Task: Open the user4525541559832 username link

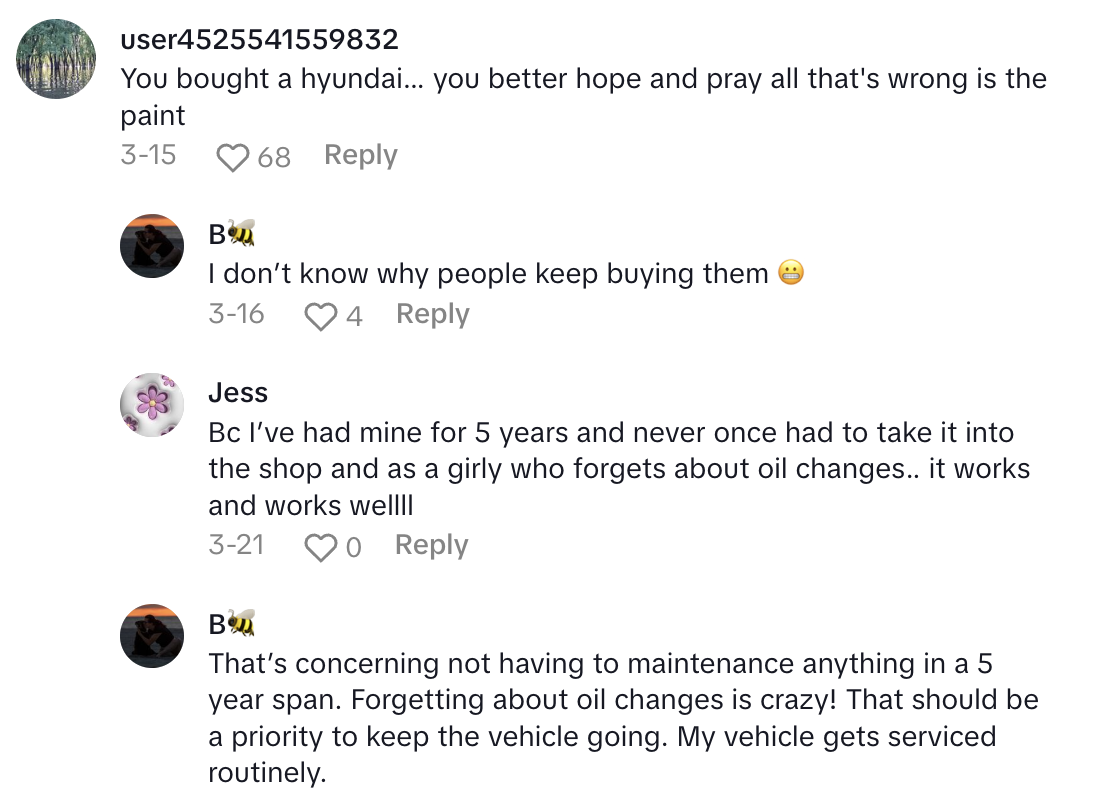Action: [x=259, y=40]
